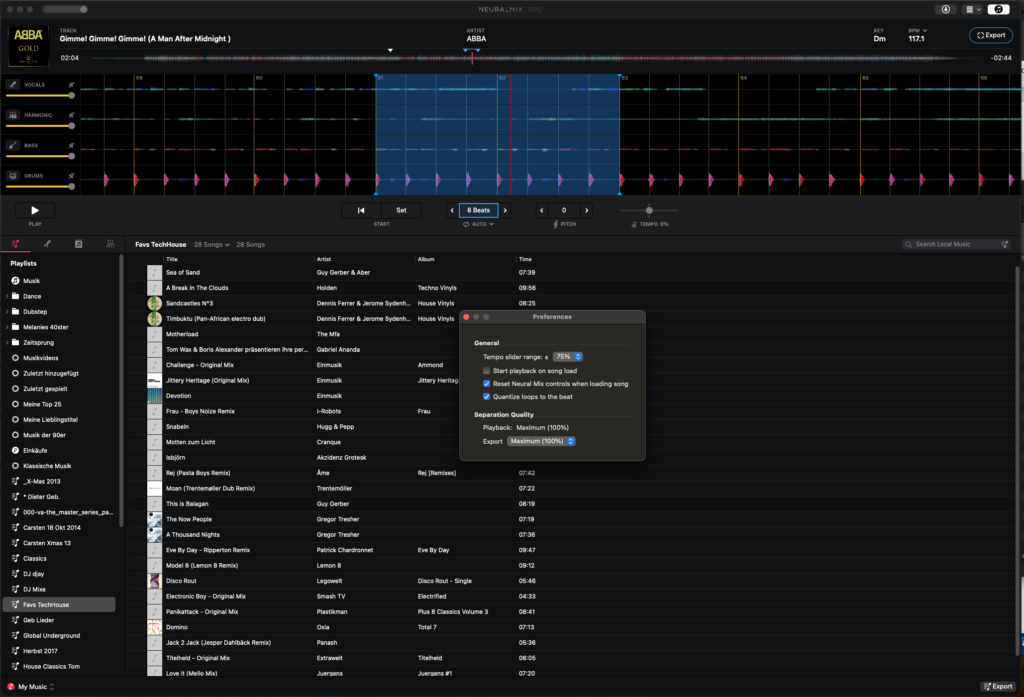
Task: Mute the Drums stem
Action: coord(71,176)
